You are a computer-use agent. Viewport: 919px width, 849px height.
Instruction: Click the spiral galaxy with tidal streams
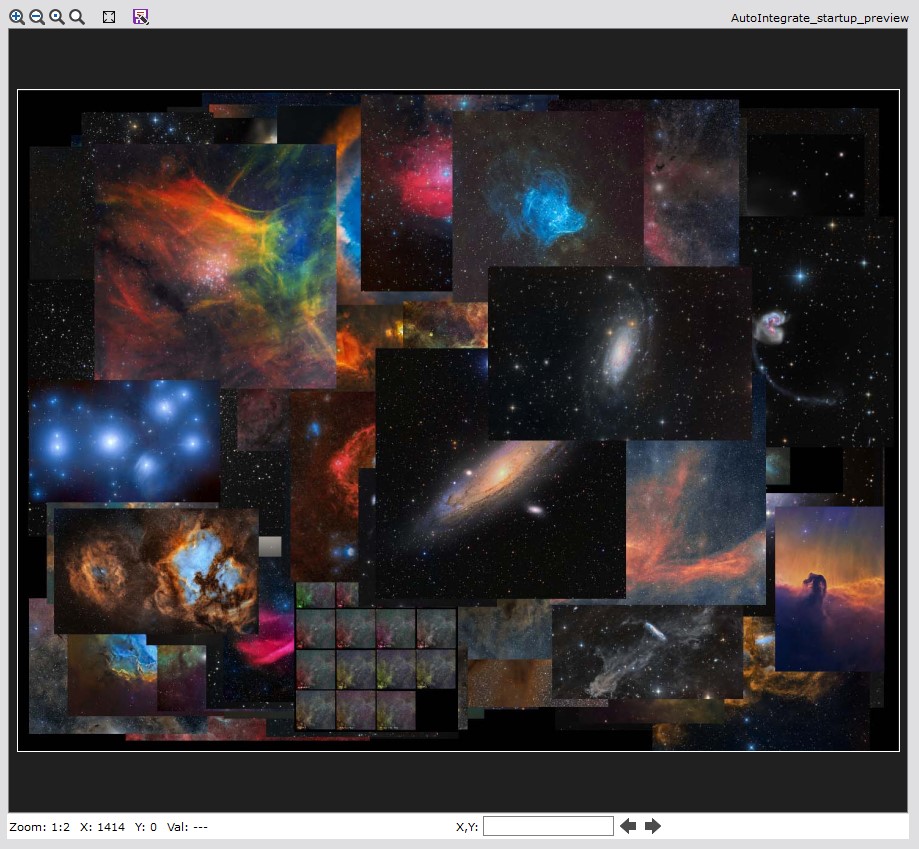tap(620, 352)
